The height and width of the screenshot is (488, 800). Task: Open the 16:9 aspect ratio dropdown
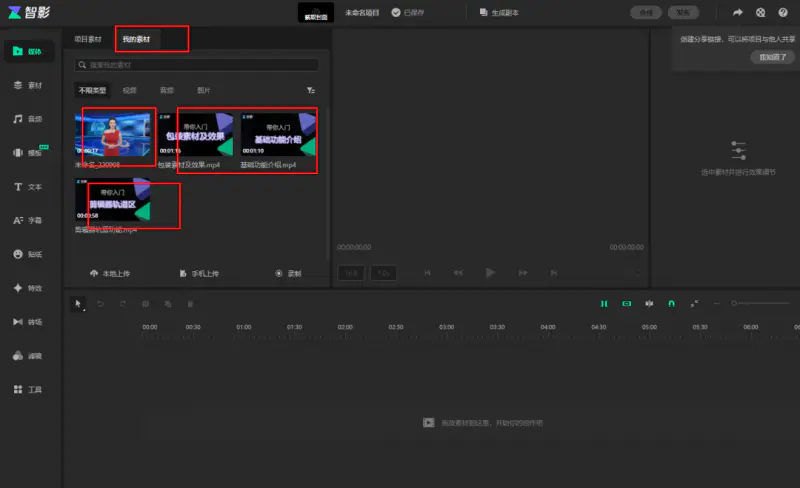(351, 273)
